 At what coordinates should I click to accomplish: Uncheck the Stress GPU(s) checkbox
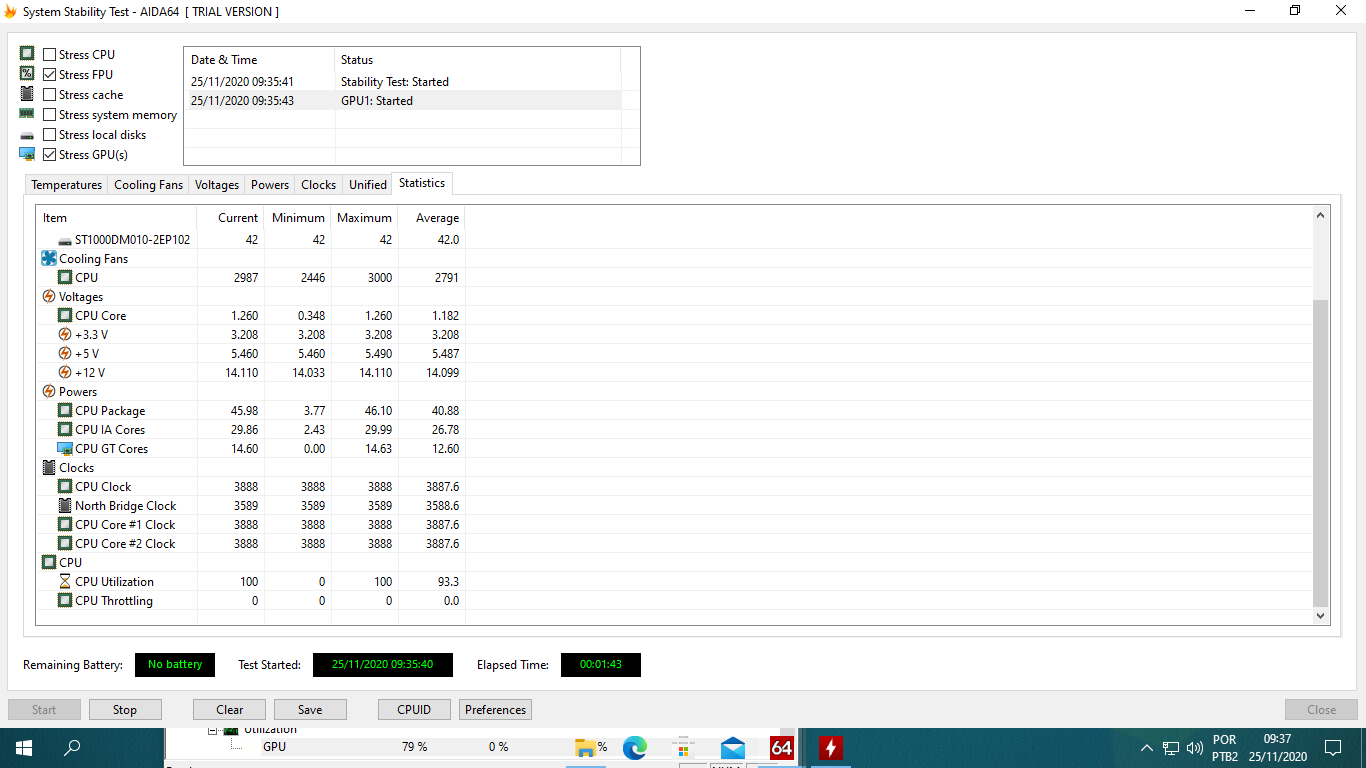pos(50,154)
